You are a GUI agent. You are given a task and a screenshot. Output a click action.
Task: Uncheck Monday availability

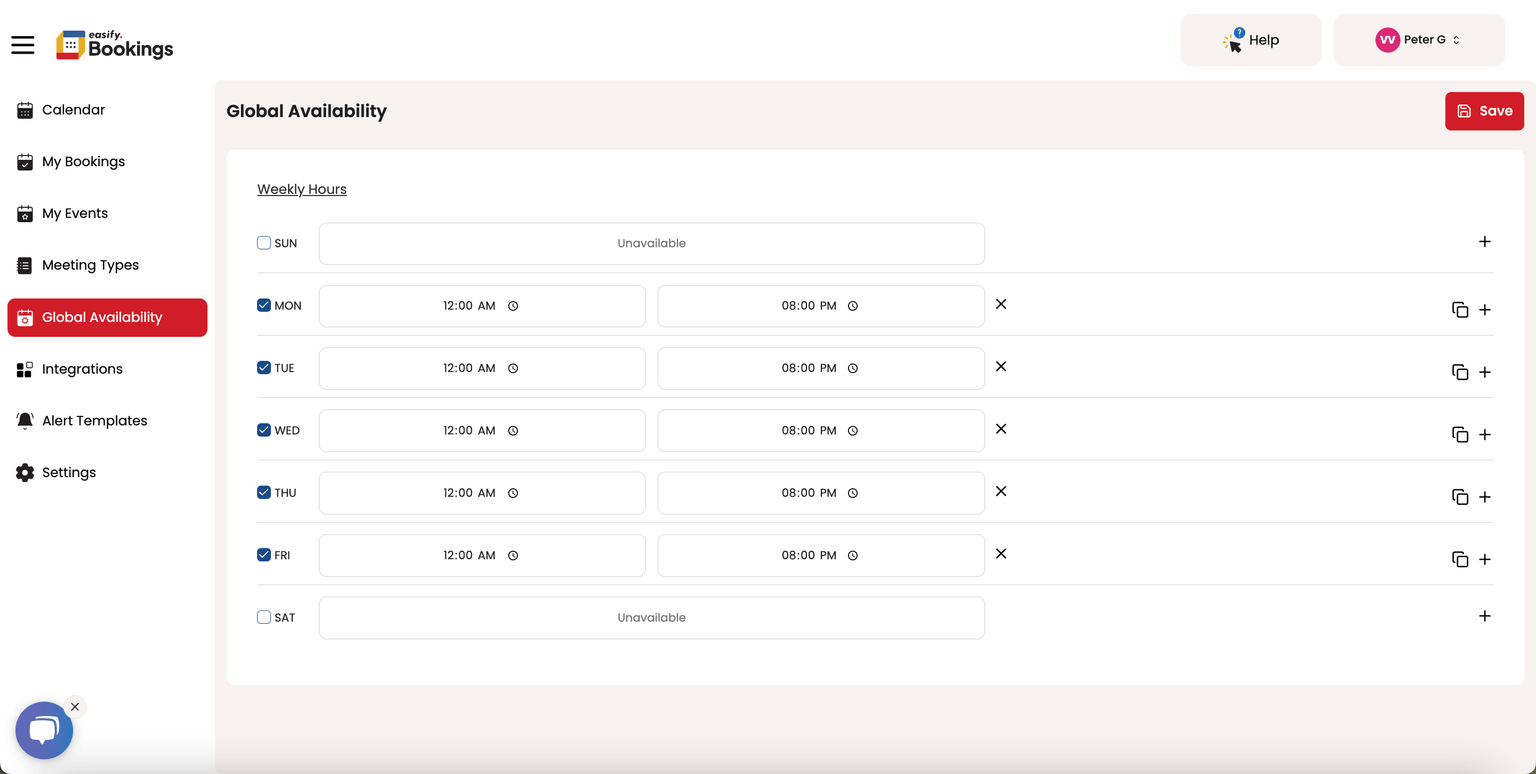(264, 305)
